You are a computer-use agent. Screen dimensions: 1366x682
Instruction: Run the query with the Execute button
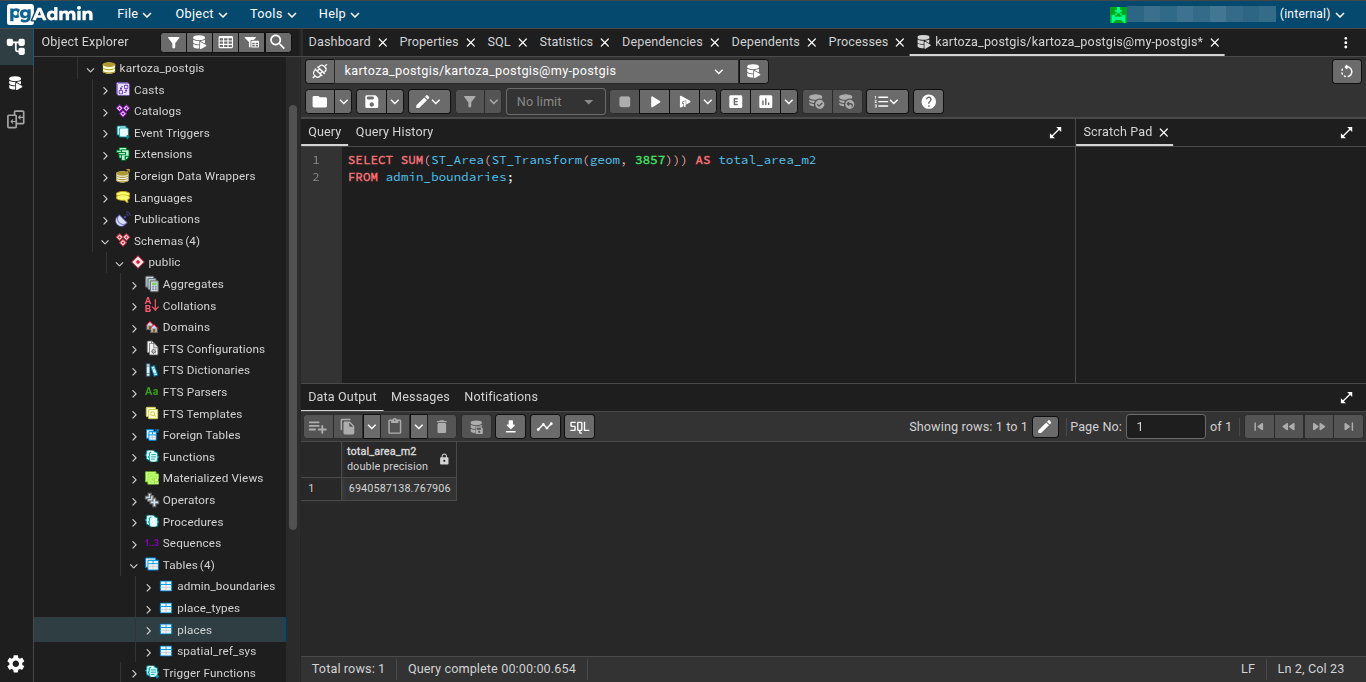click(x=654, y=102)
